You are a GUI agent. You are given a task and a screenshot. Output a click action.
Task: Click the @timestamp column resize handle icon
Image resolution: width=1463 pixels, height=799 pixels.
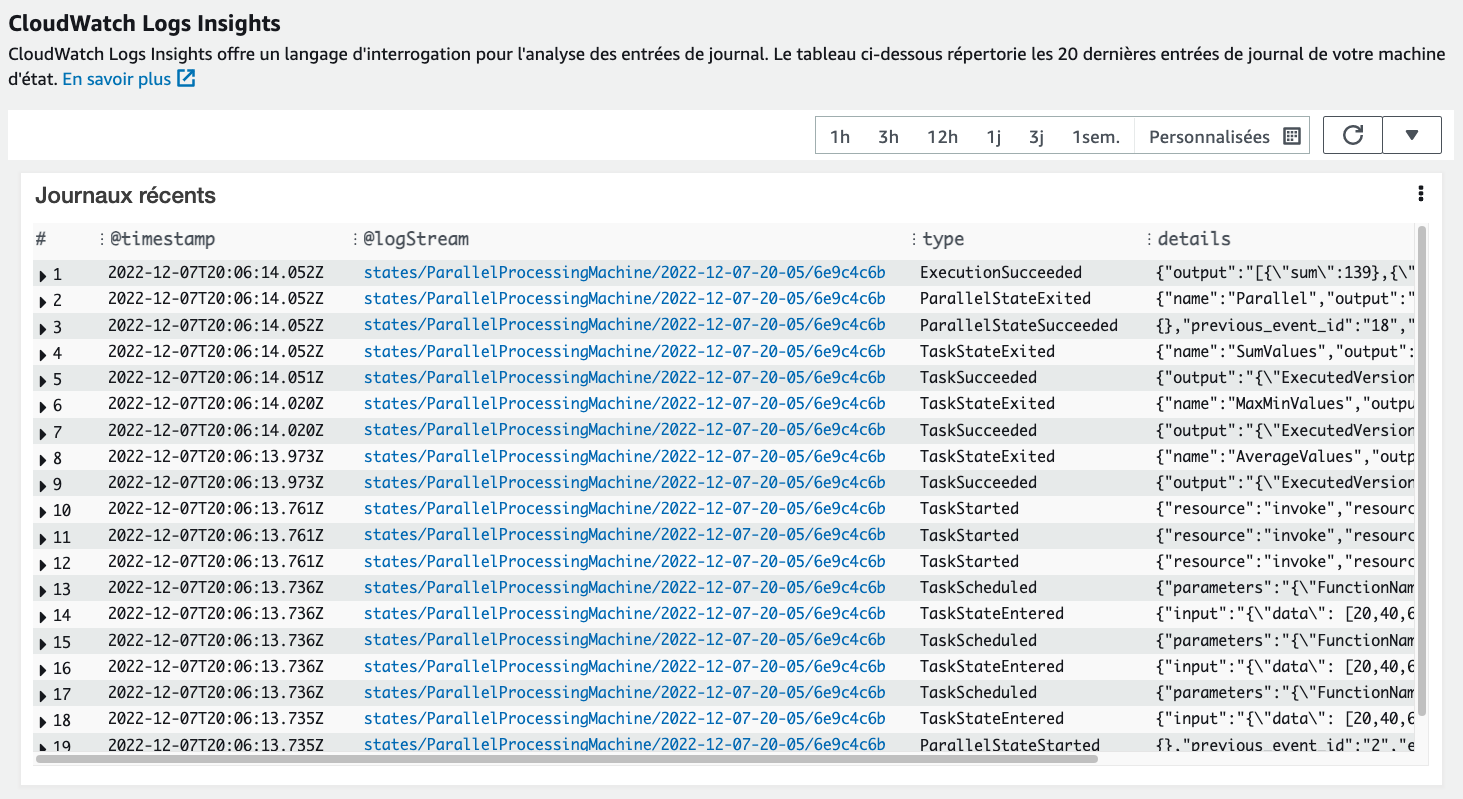coord(102,239)
